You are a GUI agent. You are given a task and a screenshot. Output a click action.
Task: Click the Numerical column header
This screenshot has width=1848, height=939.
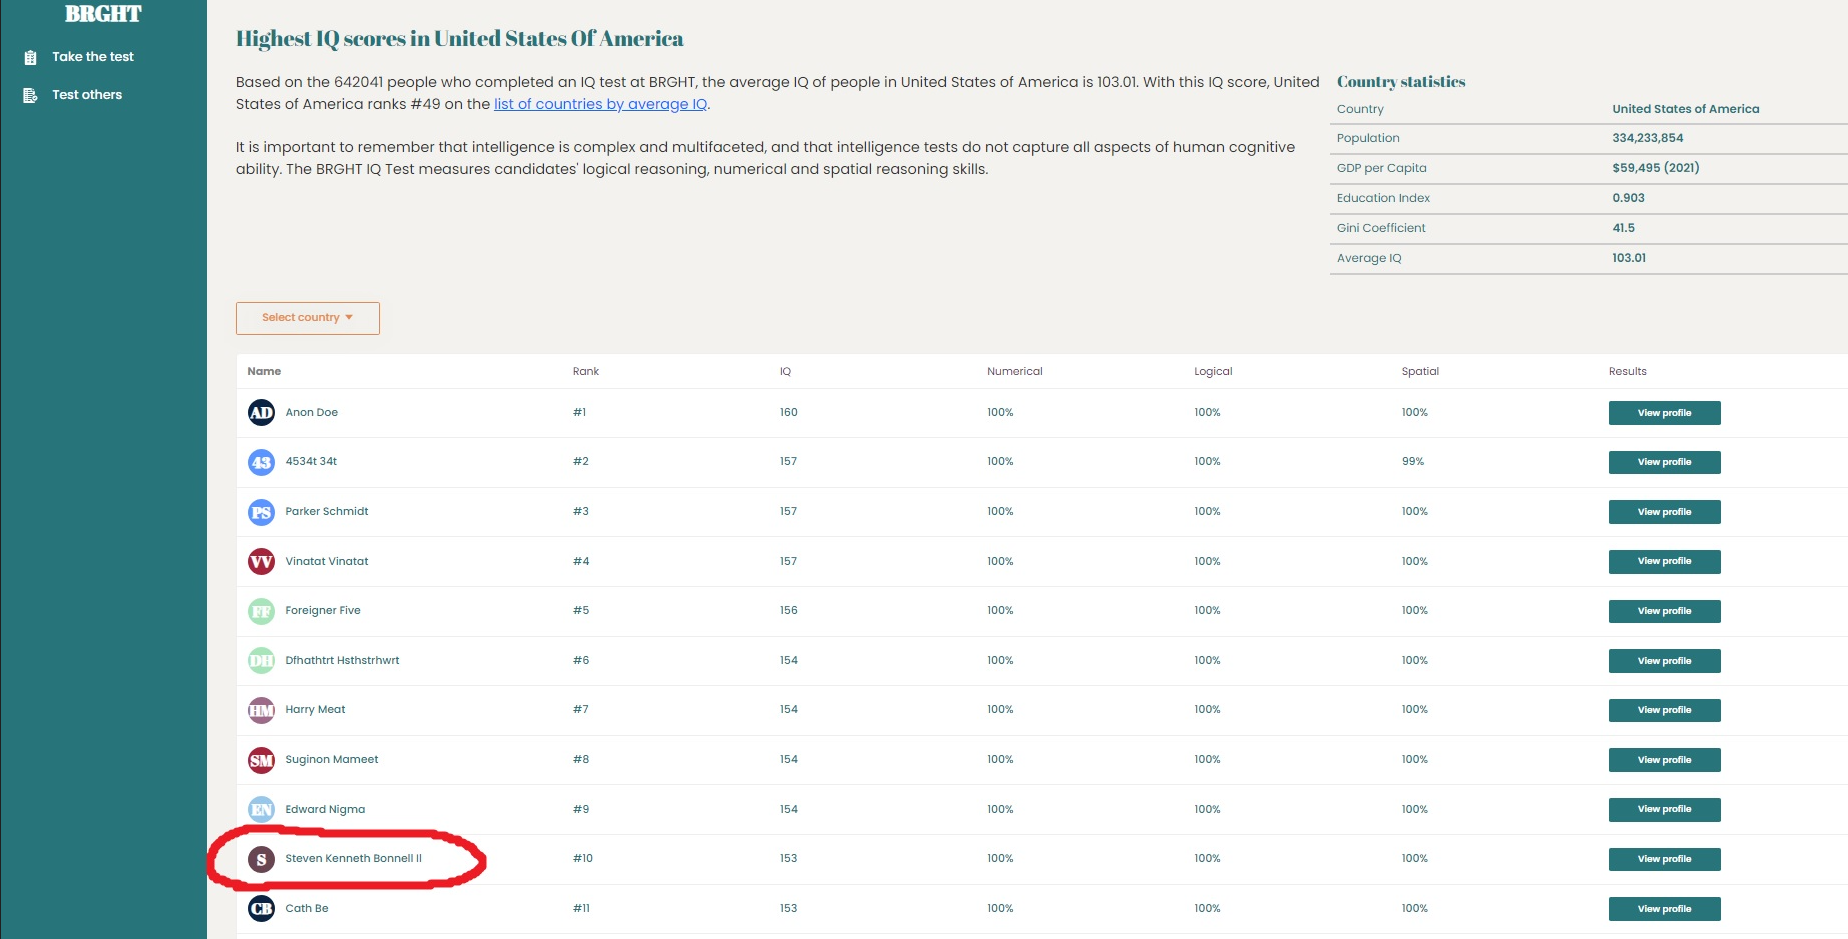(1015, 371)
